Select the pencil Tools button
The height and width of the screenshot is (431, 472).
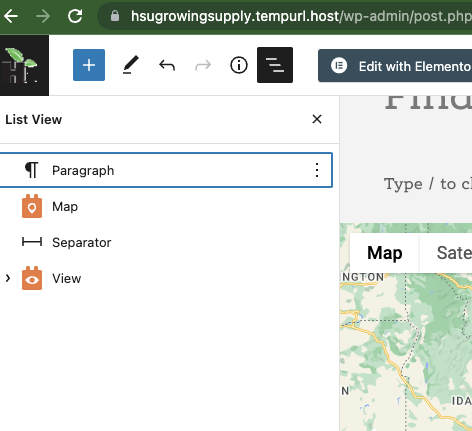[131, 65]
